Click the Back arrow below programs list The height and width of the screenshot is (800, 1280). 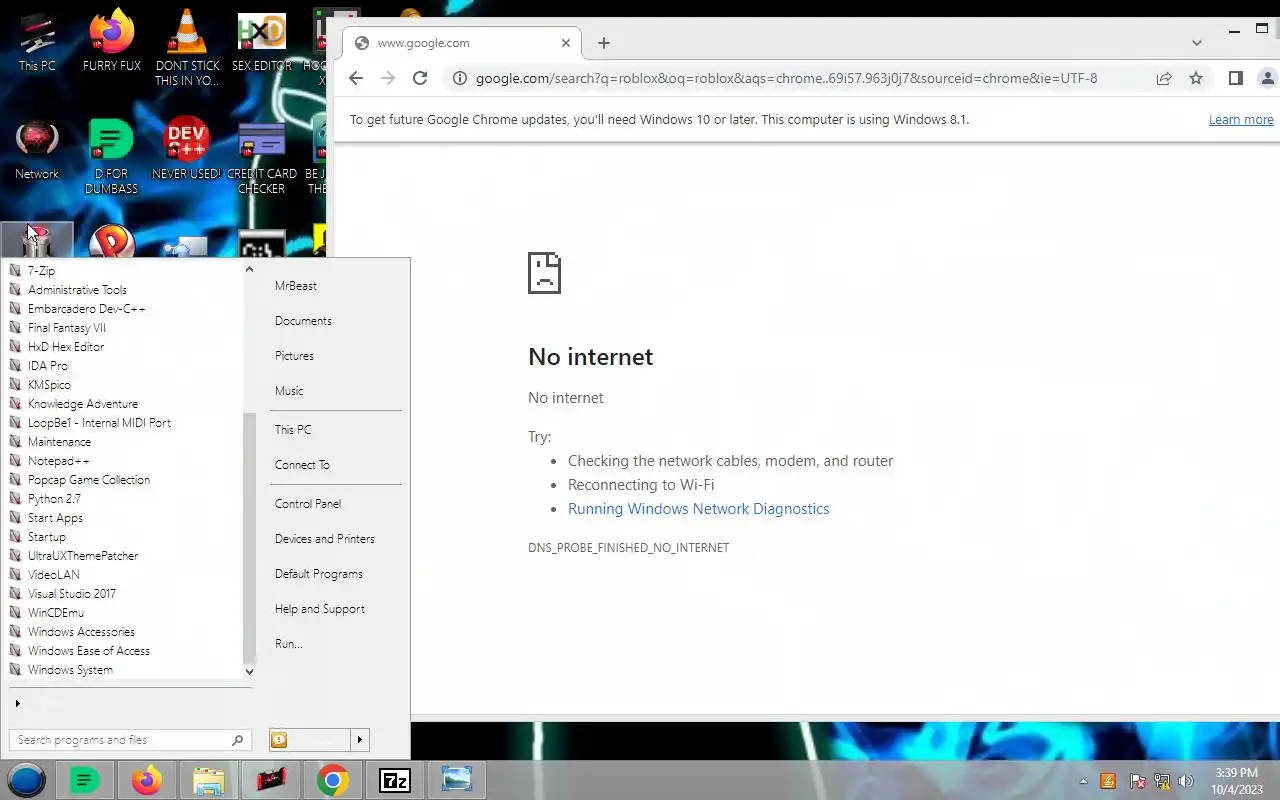click(17, 704)
